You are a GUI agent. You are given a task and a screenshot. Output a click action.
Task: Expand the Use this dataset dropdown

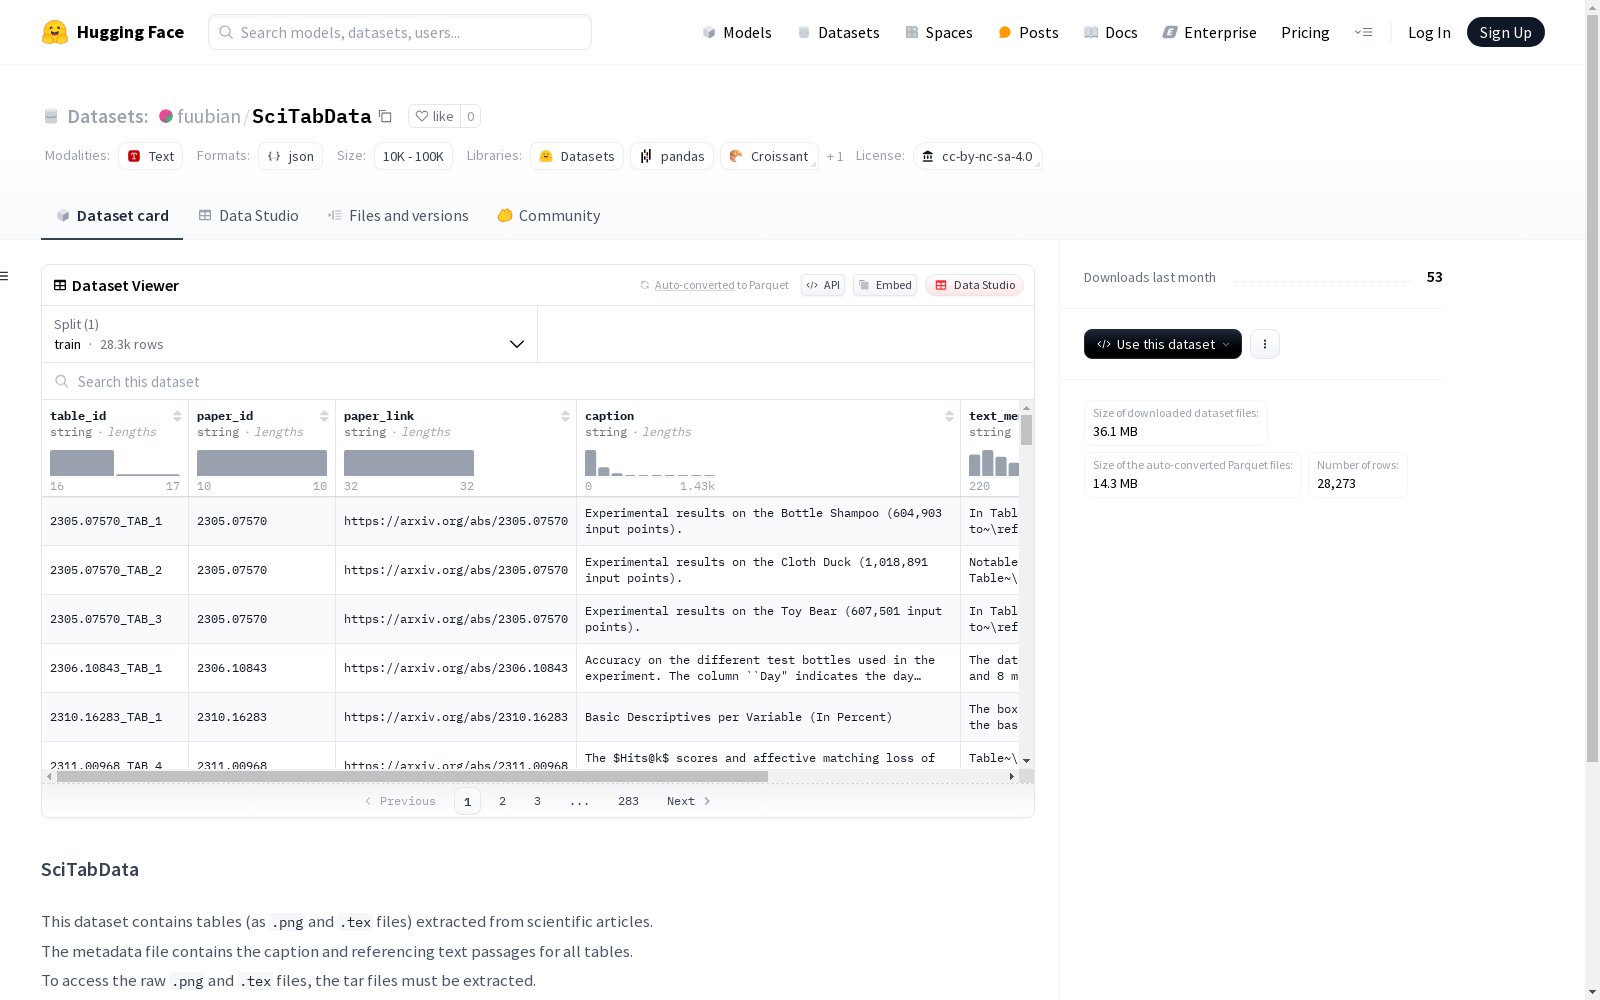point(1163,344)
